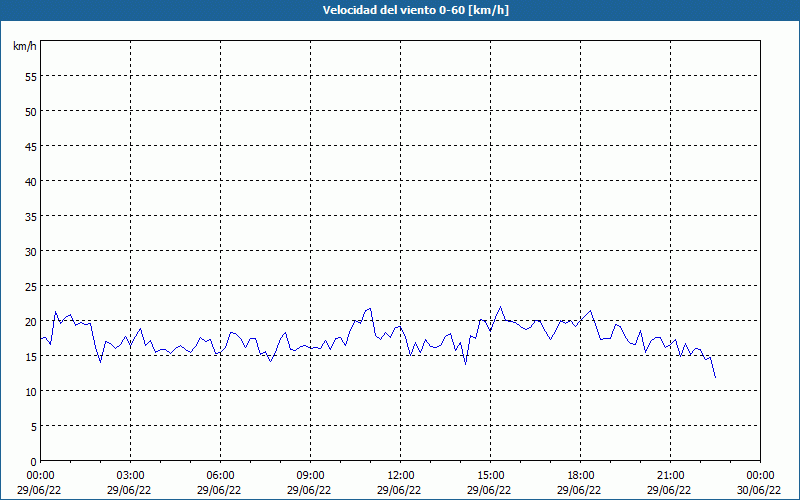This screenshot has height=500, width=800.
Task: Click the 30/06/22 date label
Action: (760, 490)
